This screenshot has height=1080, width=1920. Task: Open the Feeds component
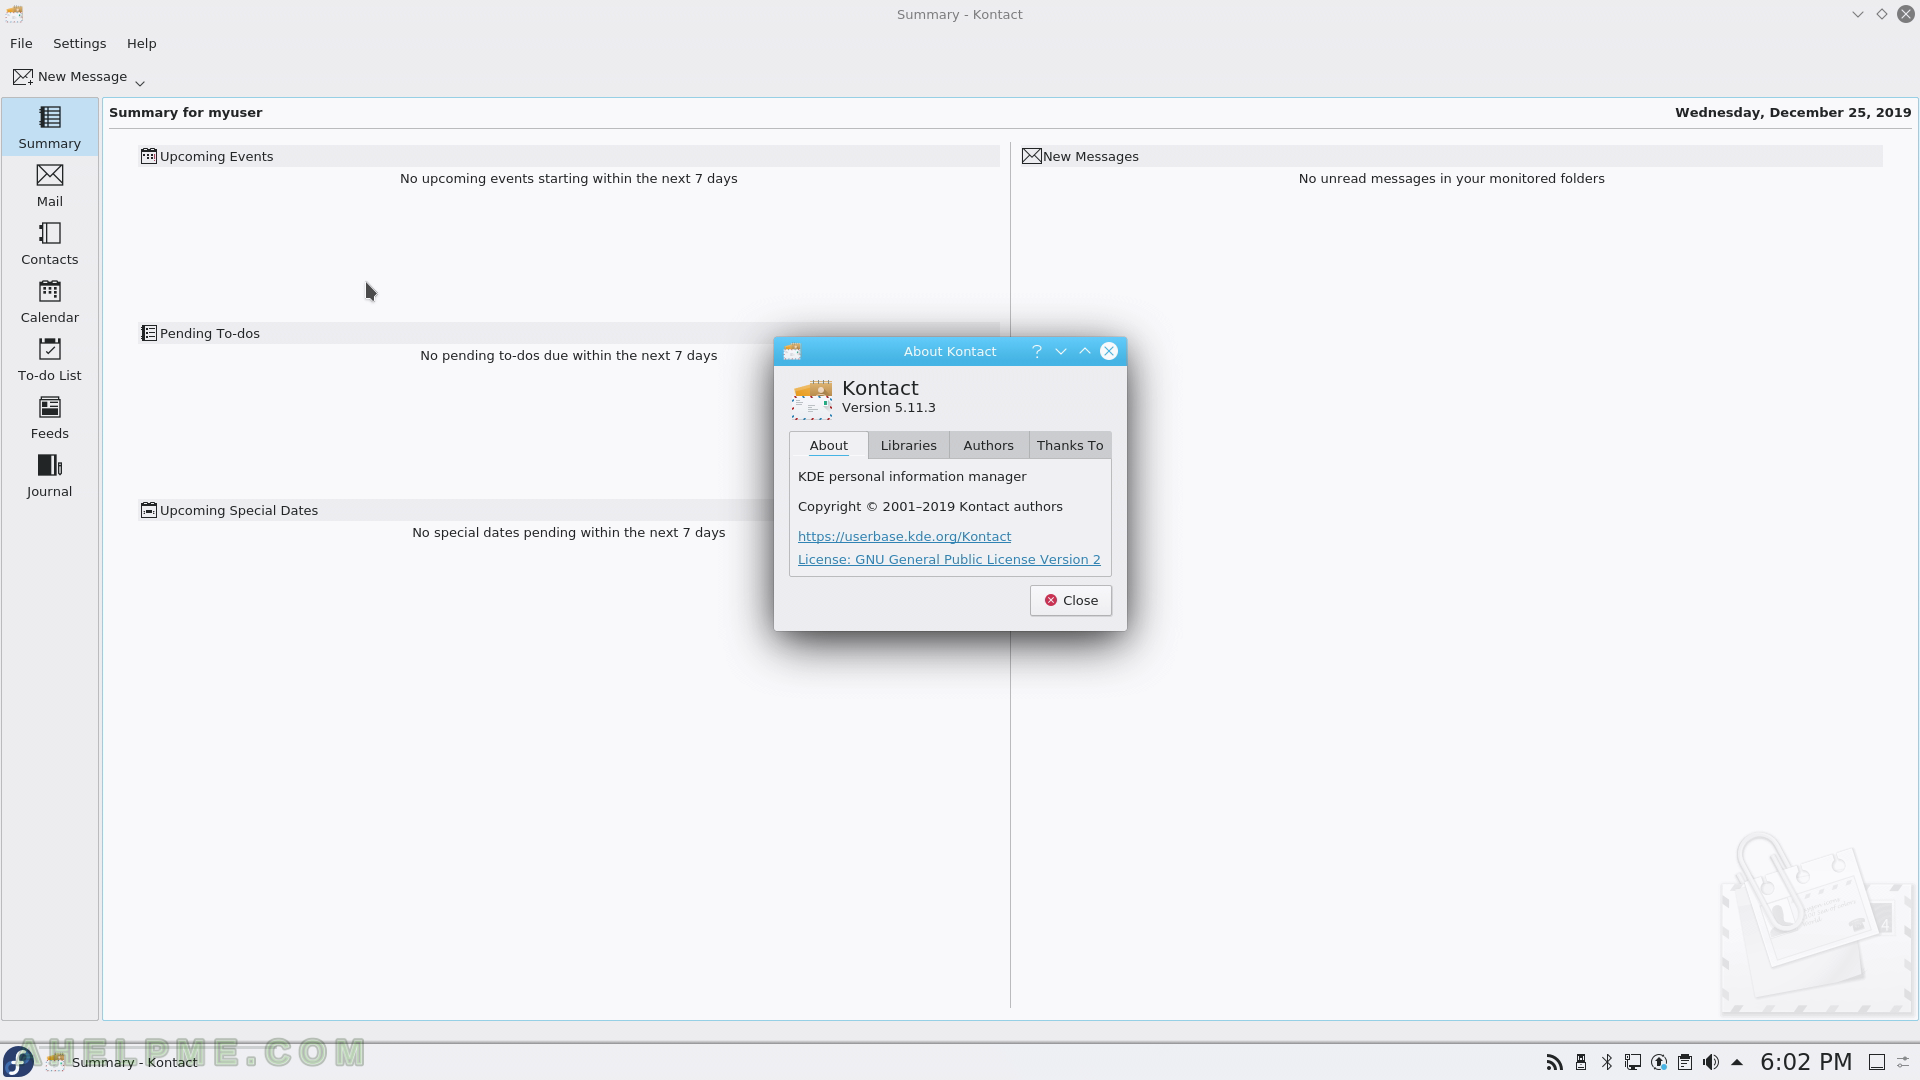coord(50,418)
